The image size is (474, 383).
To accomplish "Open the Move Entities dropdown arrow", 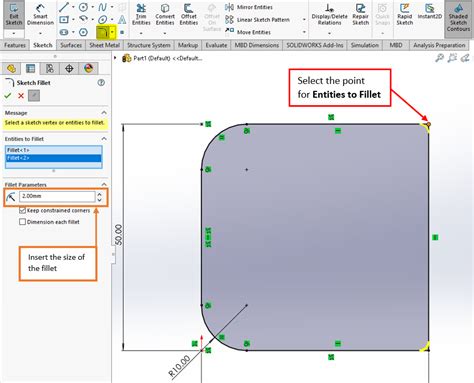I will (304, 32).
